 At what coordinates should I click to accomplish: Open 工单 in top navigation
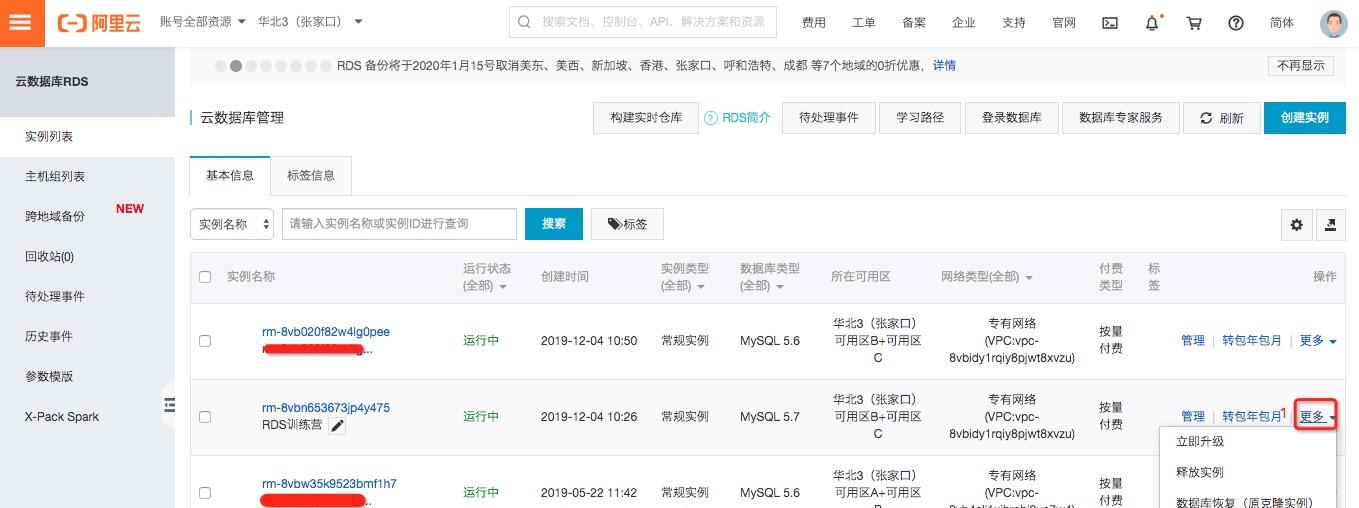tap(863, 22)
